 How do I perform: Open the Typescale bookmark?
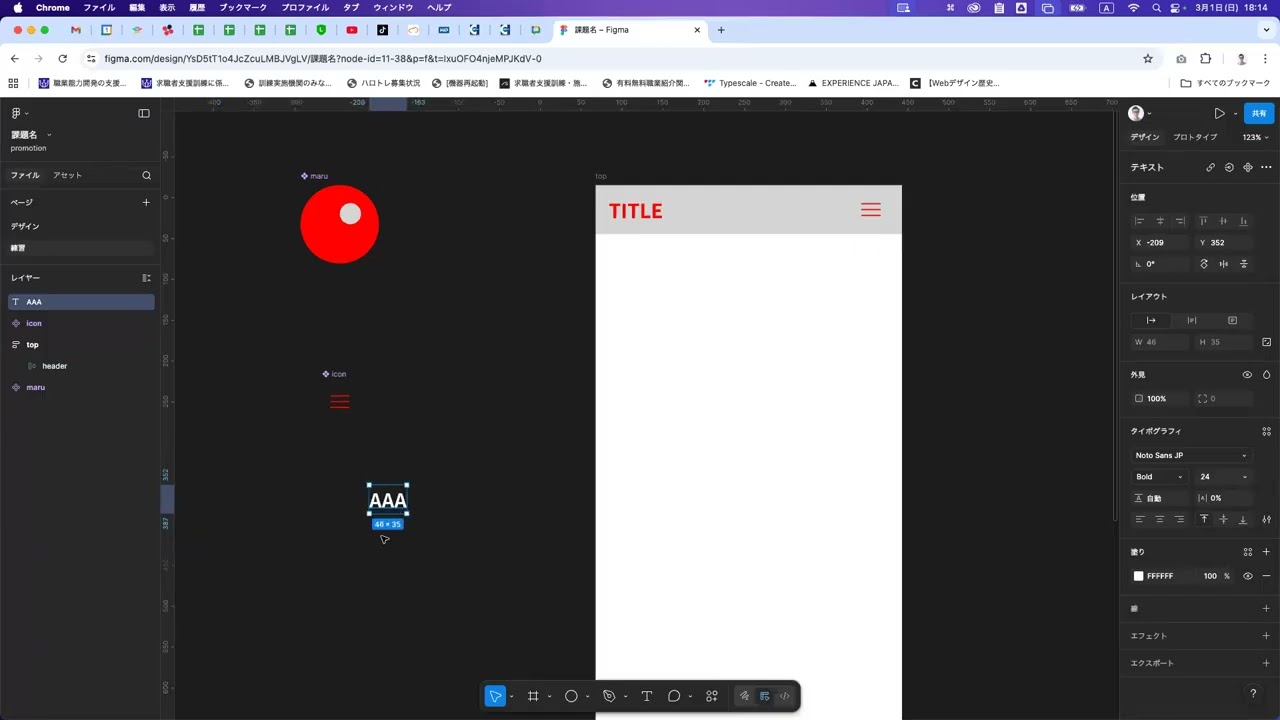[750, 83]
